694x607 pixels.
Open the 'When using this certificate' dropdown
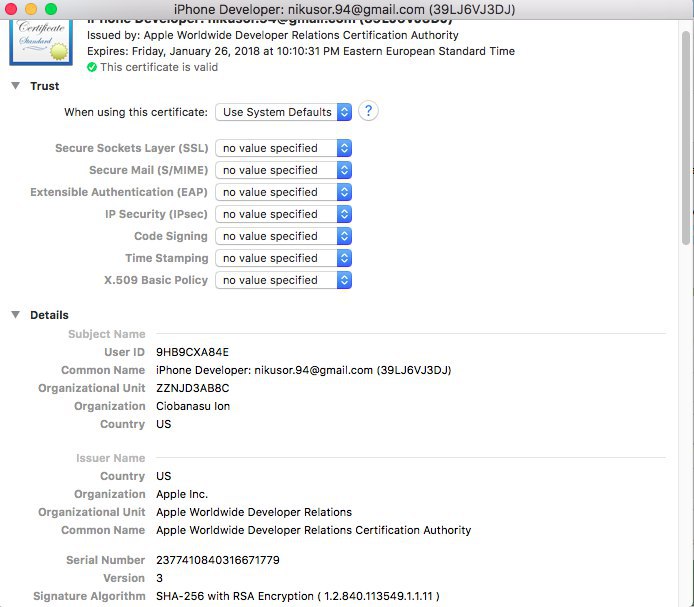[x=283, y=112]
